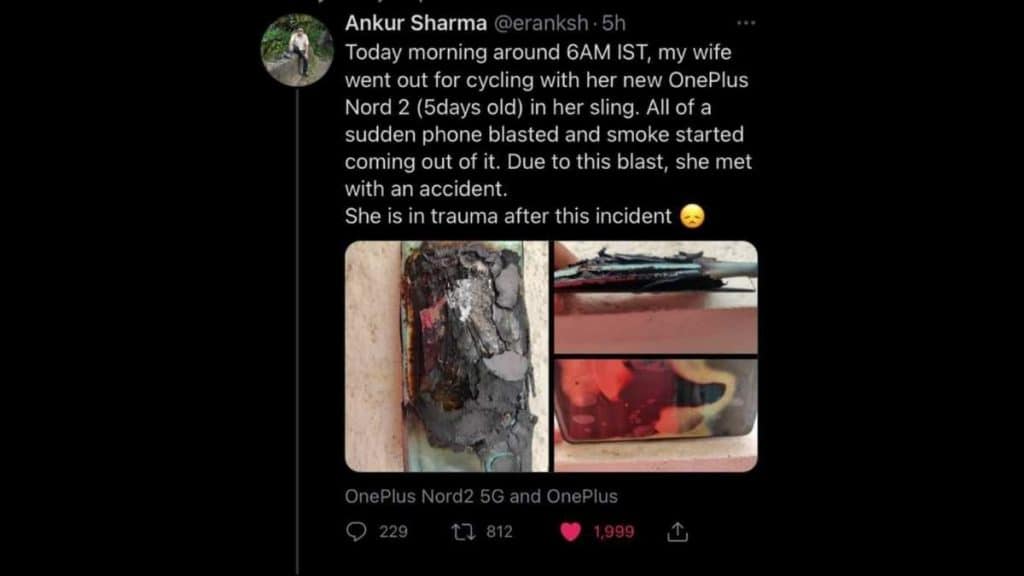The height and width of the screenshot is (576, 1024).
Task: Click the Ankur Sharma display name
Action: 415,24
